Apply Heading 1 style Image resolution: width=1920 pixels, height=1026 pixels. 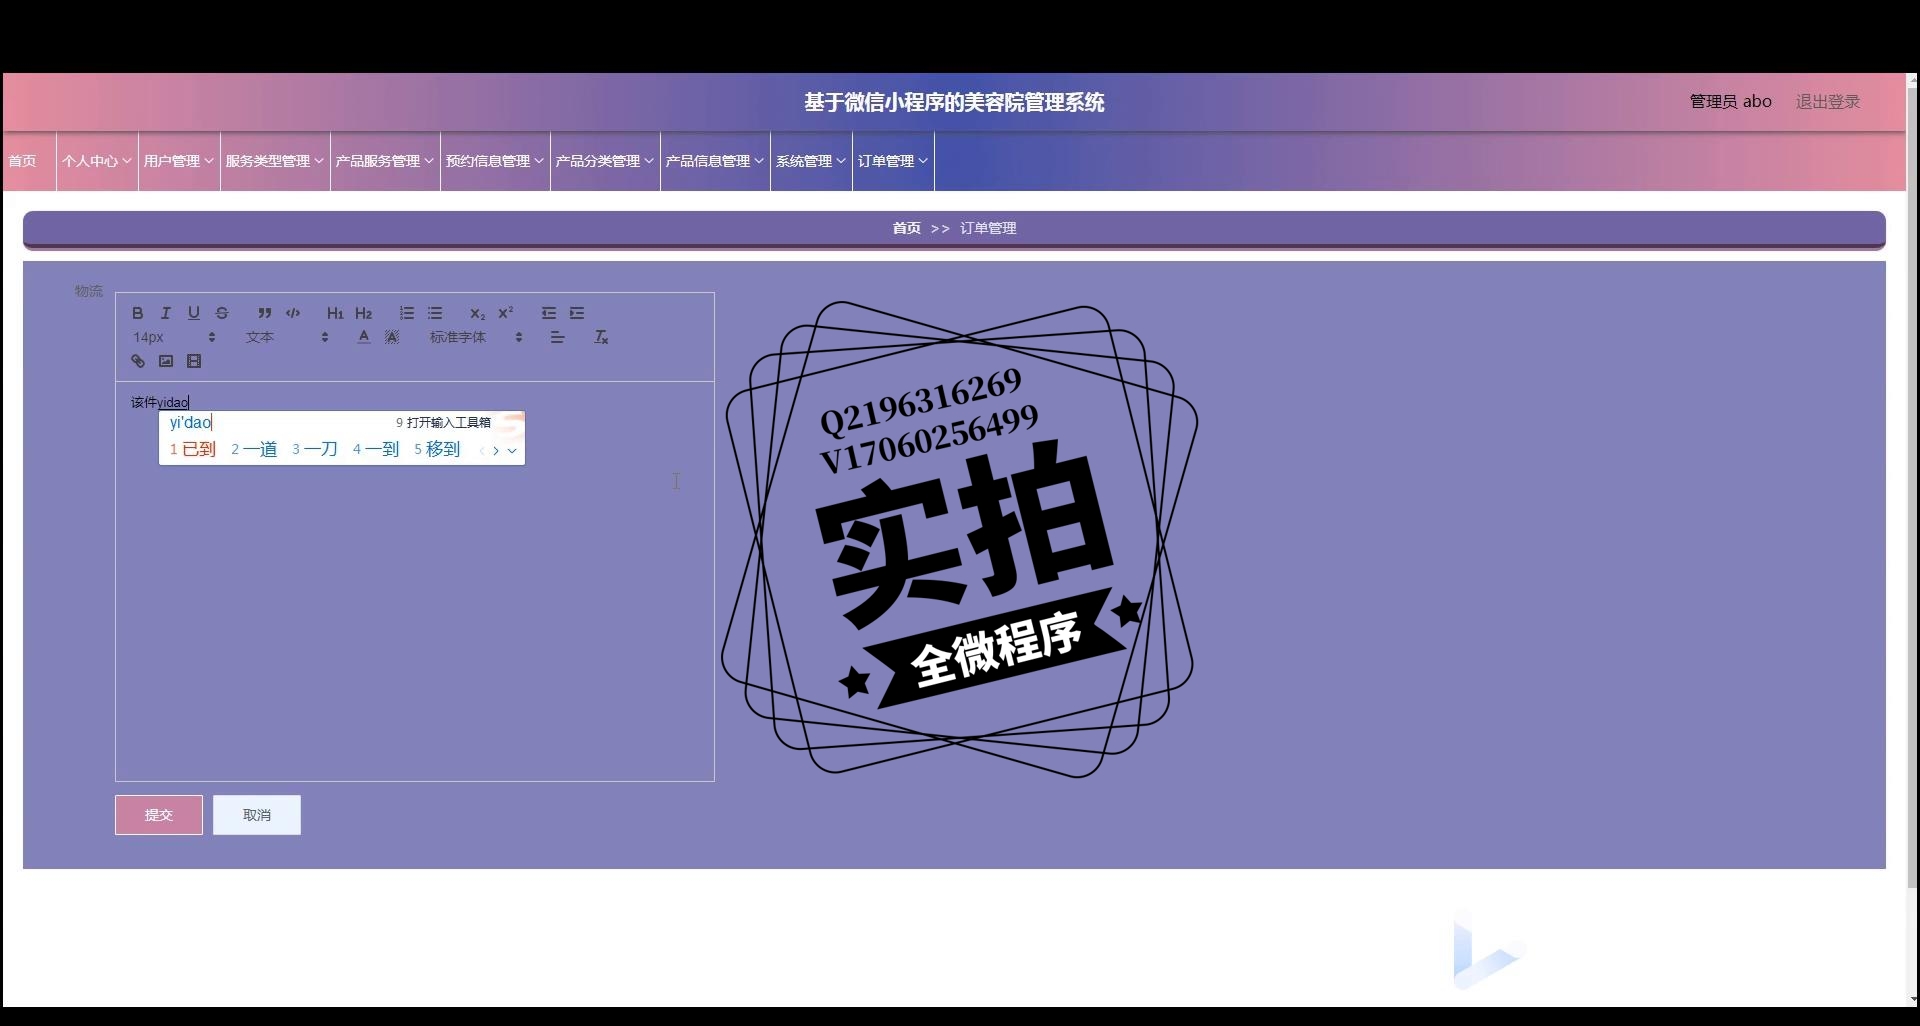pyautogui.click(x=335, y=313)
